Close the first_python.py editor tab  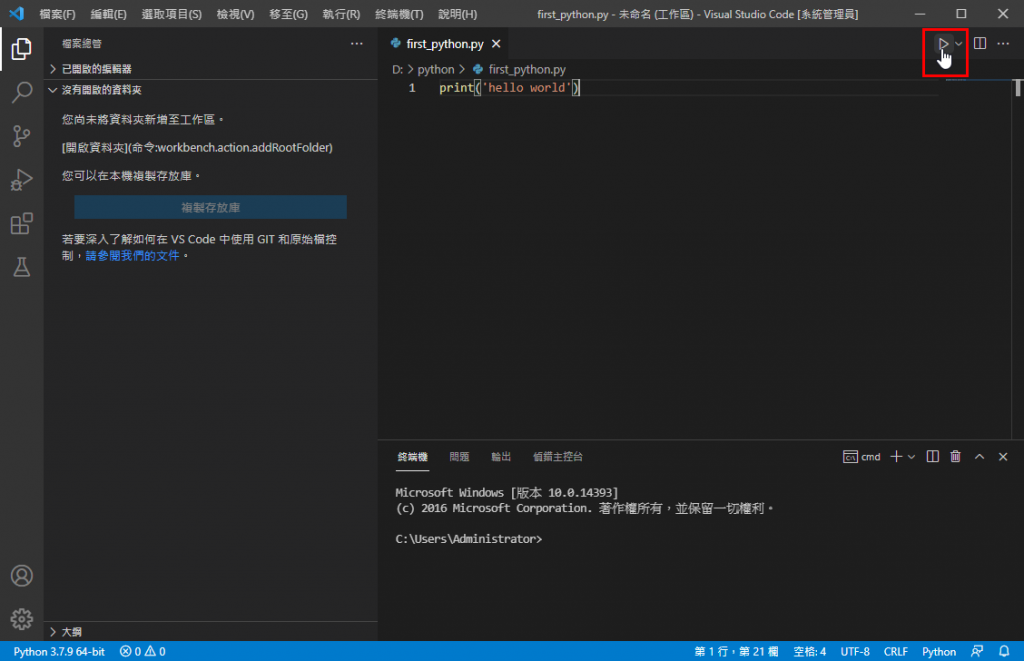tap(496, 44)
